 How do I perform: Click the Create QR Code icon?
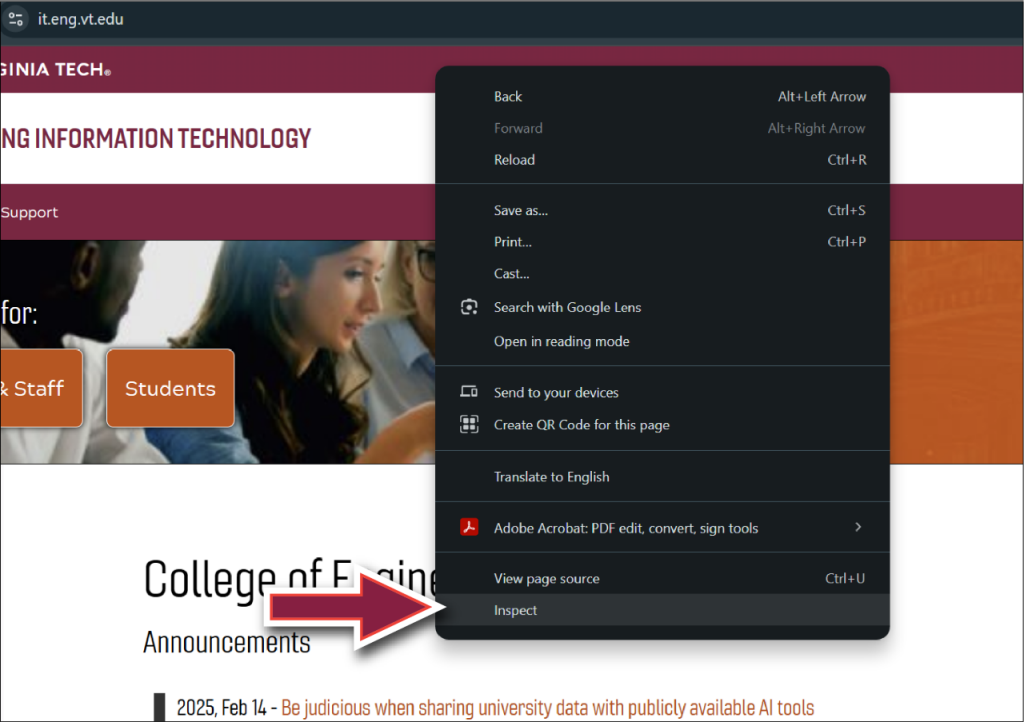[469, 424]
